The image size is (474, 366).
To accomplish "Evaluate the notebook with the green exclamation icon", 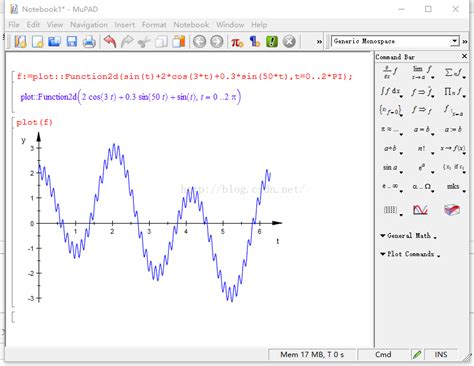I will tap(272, 42).
